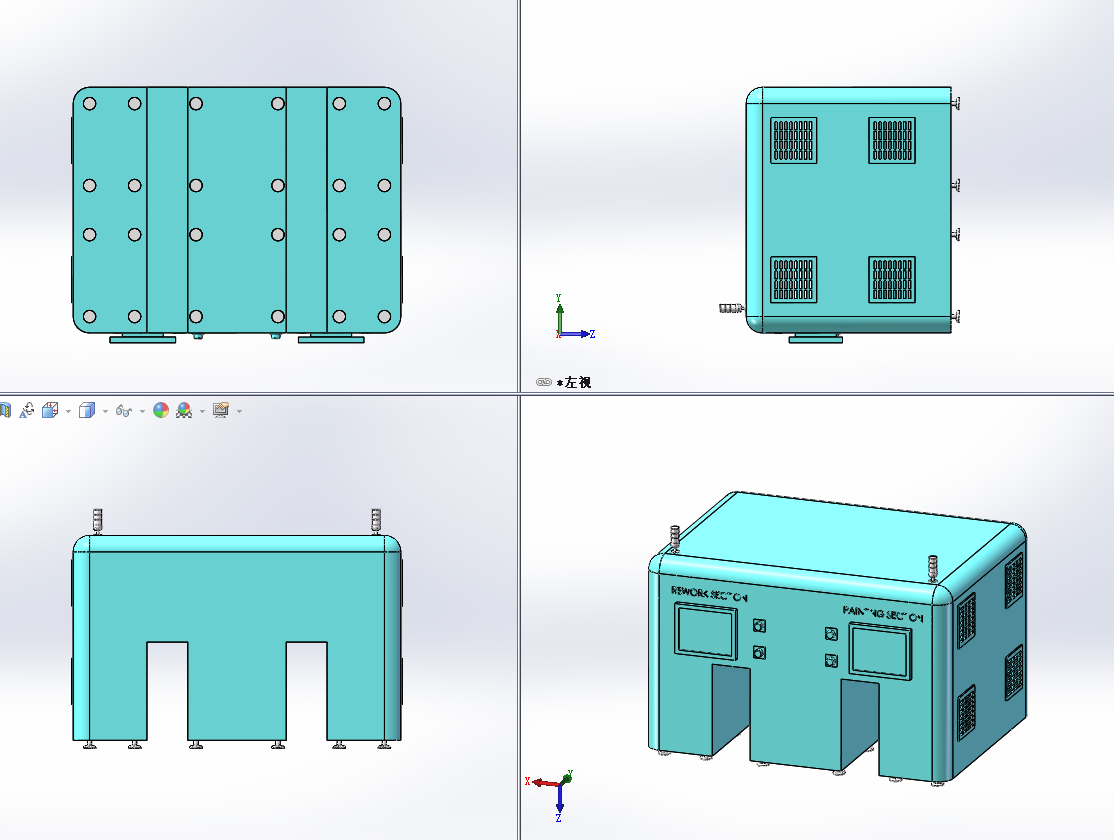Click the link views icon beside *左视
Image resolution: width=1114 pixels, height=840 pixels.
coord(544,382)
